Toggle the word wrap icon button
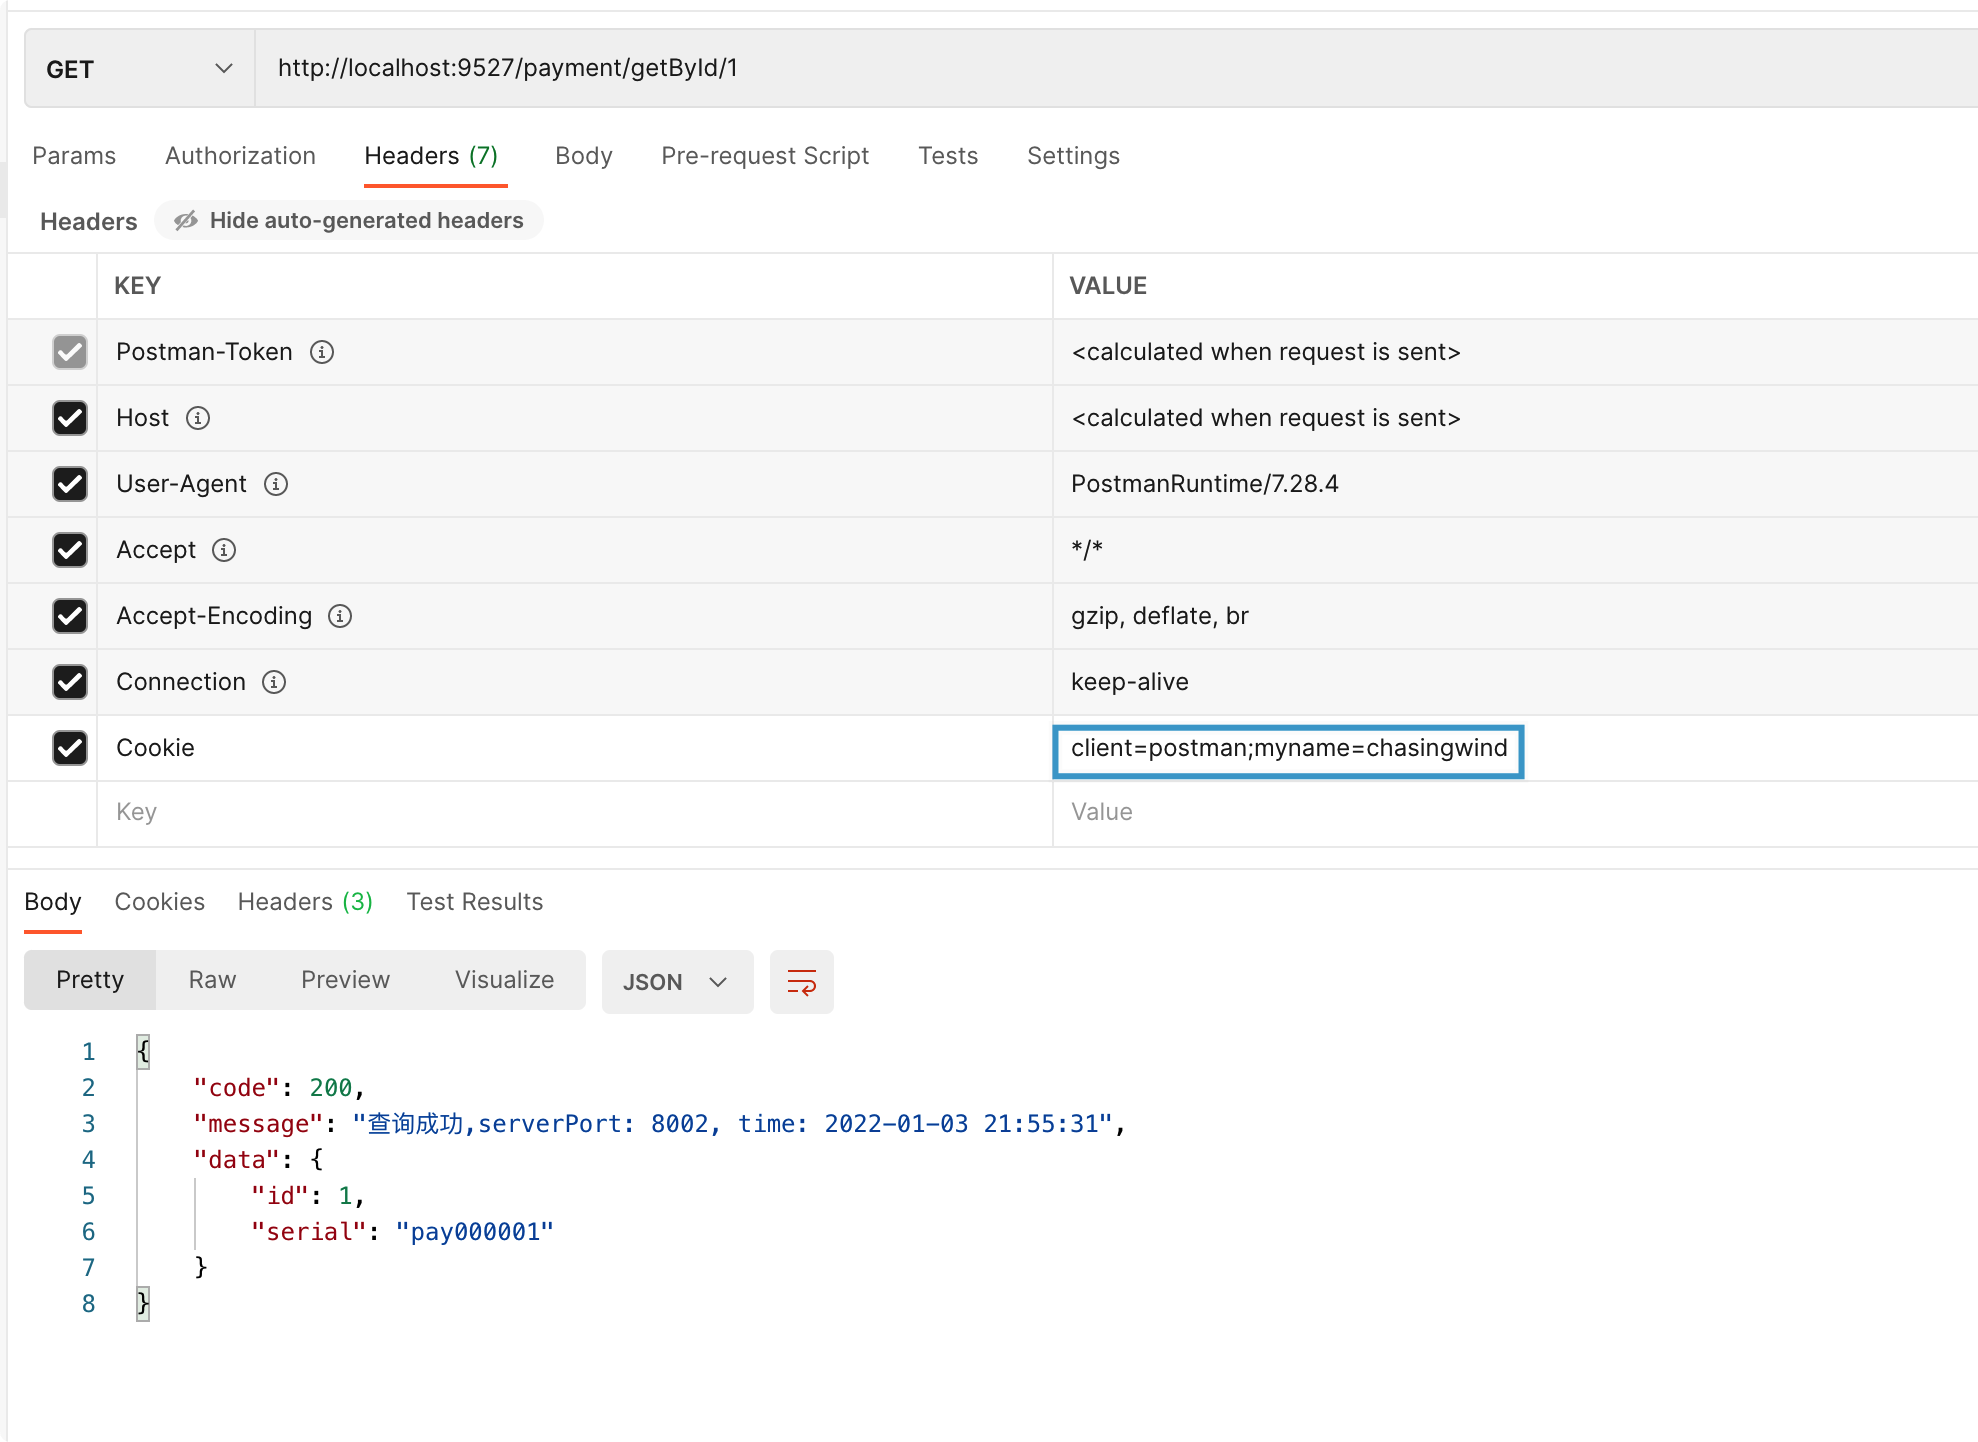The image size is (1978, 1442). click(801, 982)
